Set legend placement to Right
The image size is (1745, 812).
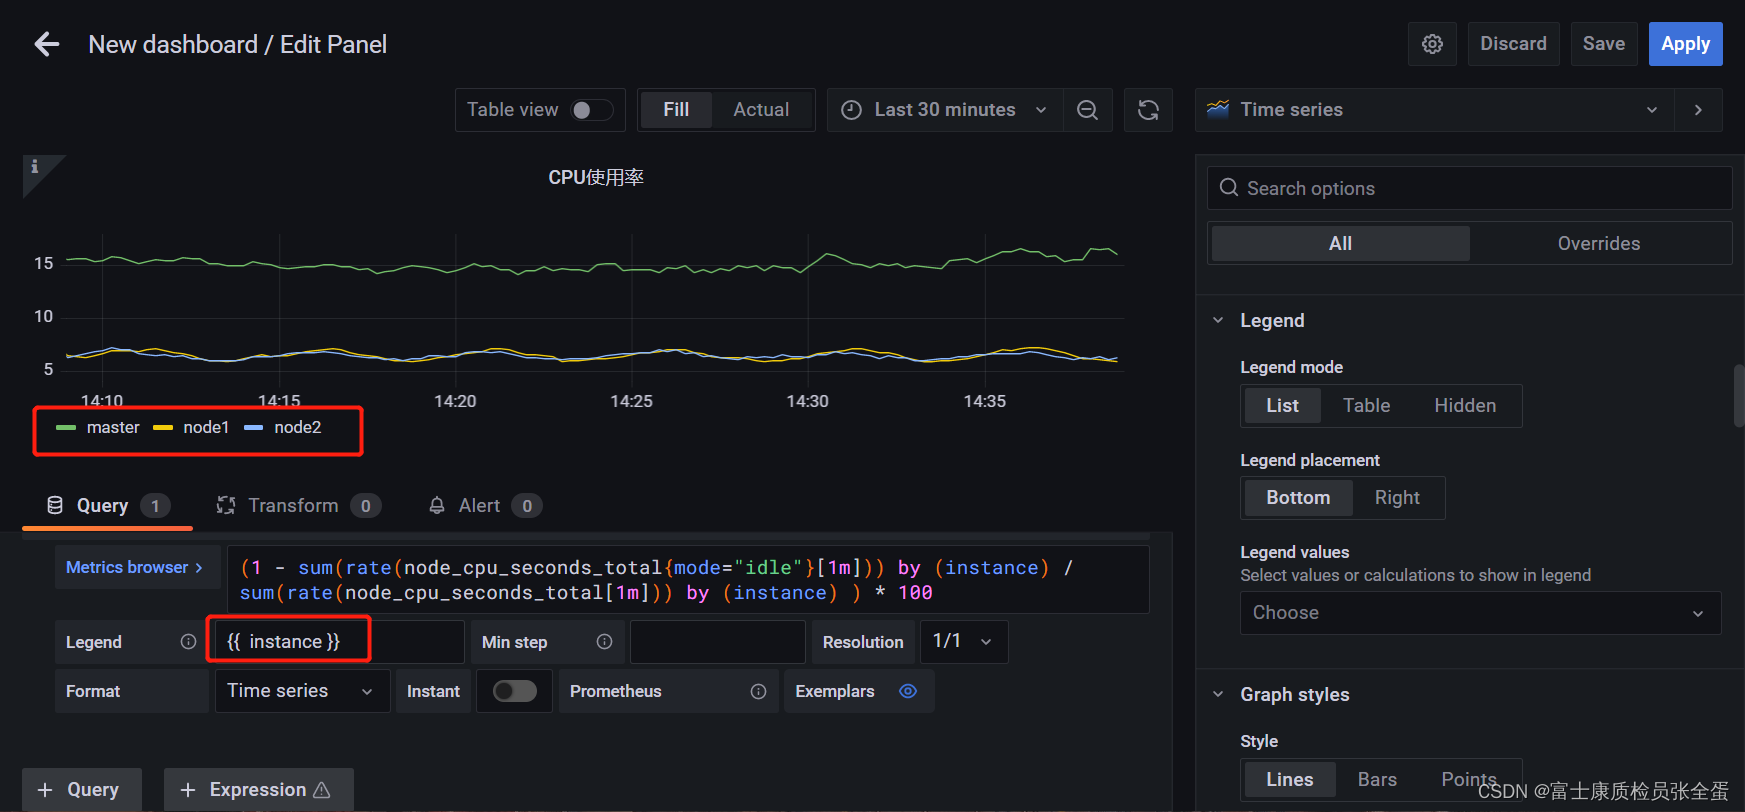(1397, 498)
